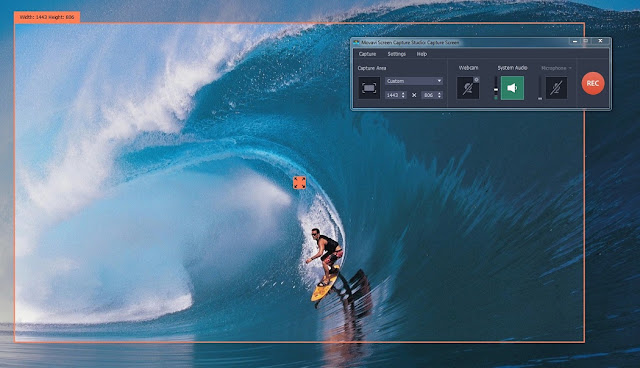640x368 pixels.
Task: Start recording with the REC button
Action: click(593, 83)
